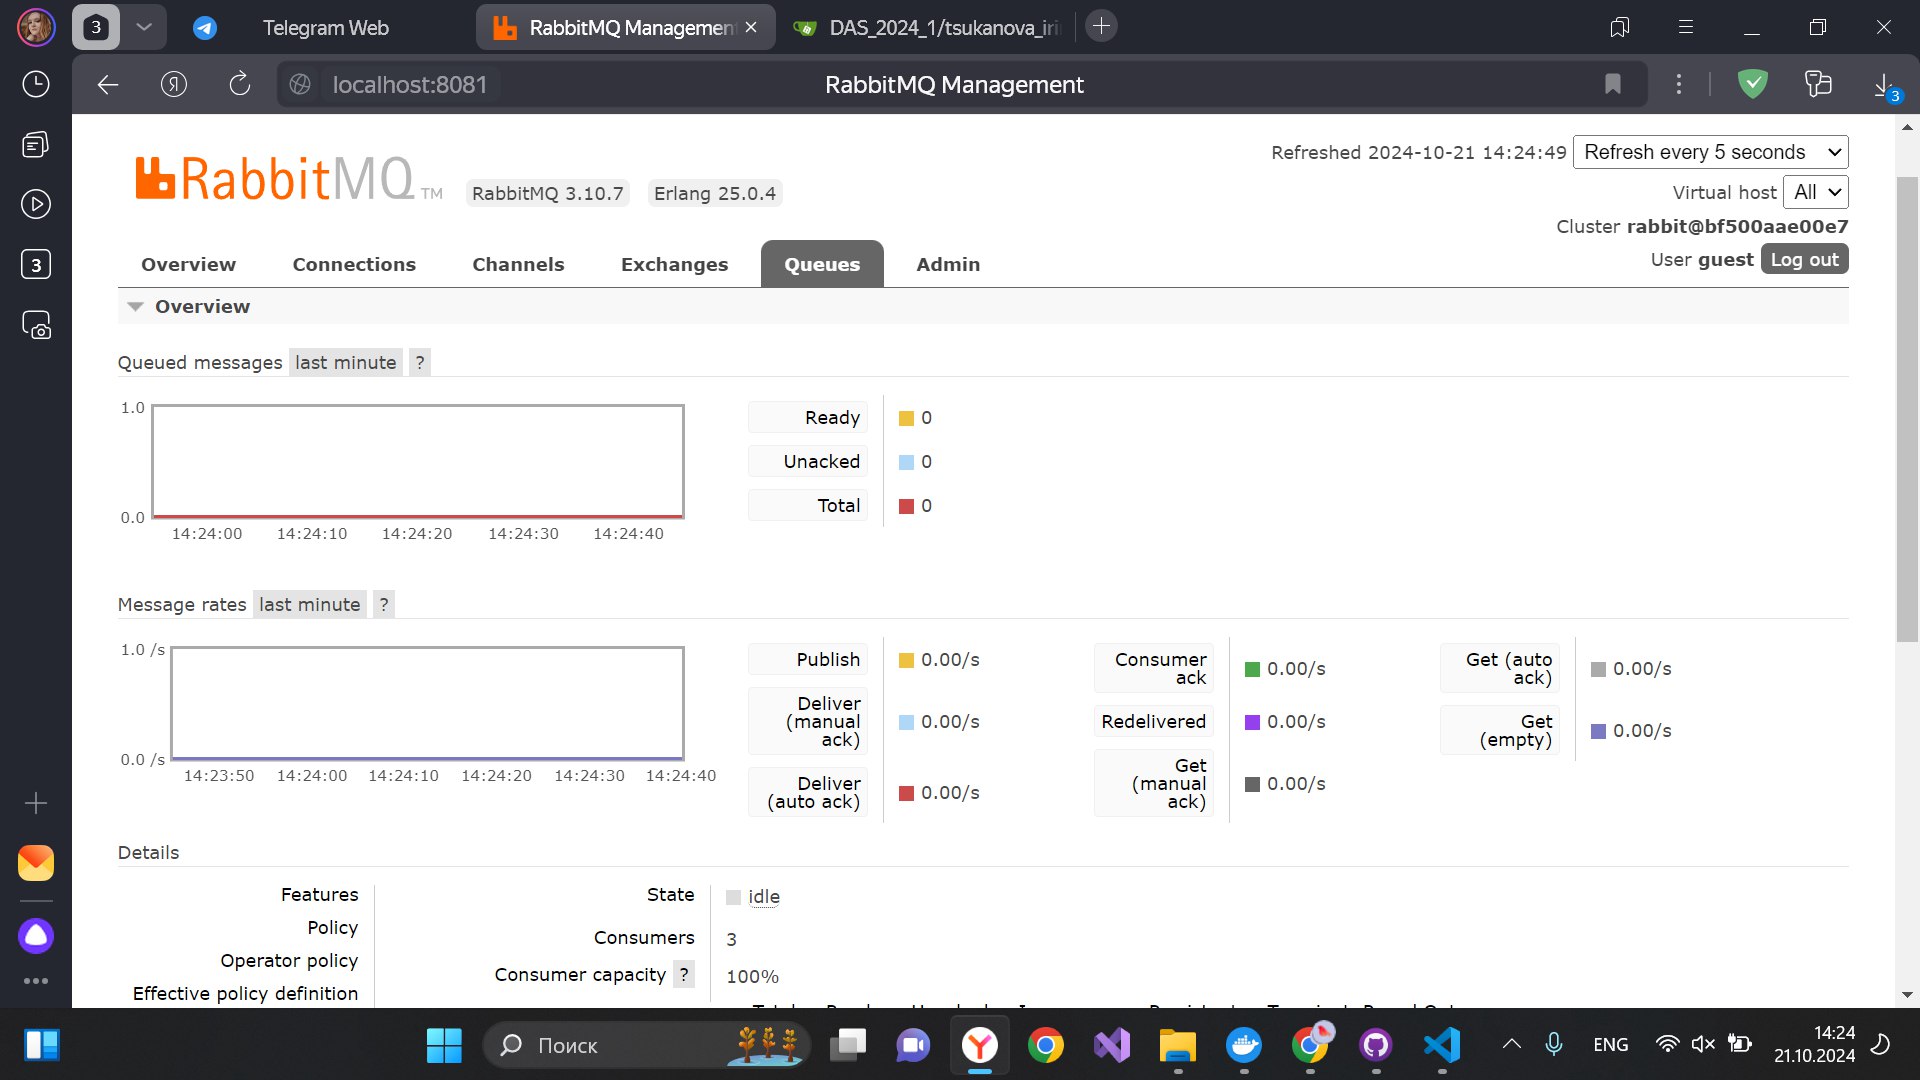Open File Explorer from taskbar
1920x1080 pixels.
click(1178, 1045)
